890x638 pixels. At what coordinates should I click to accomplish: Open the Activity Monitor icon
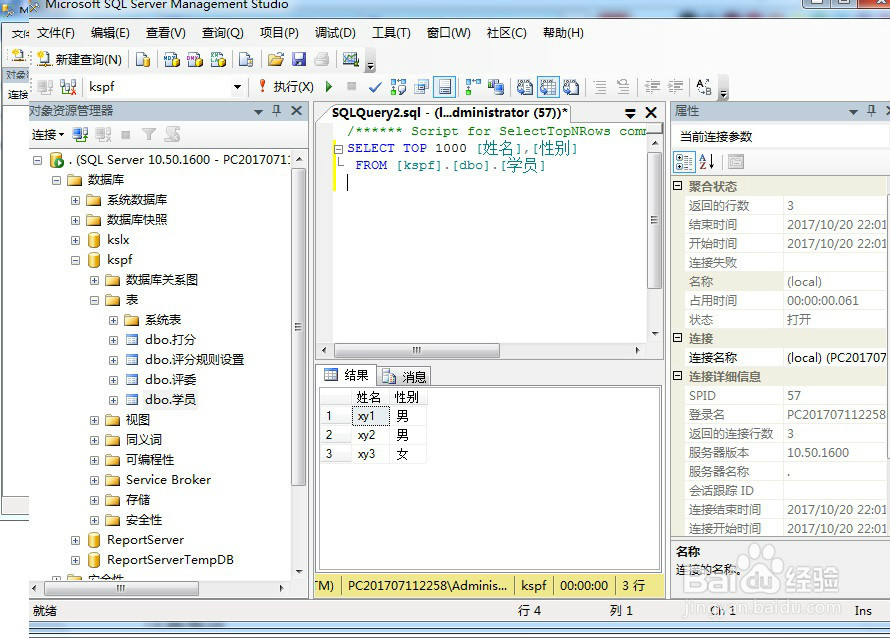[351, 58]
